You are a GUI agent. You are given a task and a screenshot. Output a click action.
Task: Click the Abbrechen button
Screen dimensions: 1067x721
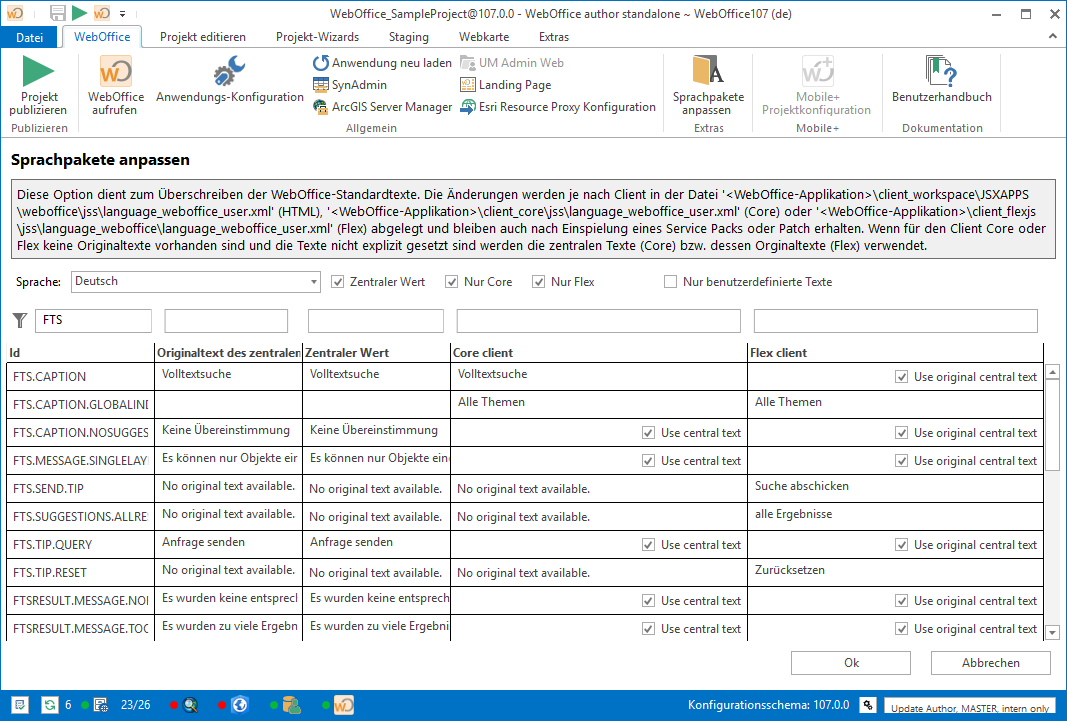click(990, 663)
